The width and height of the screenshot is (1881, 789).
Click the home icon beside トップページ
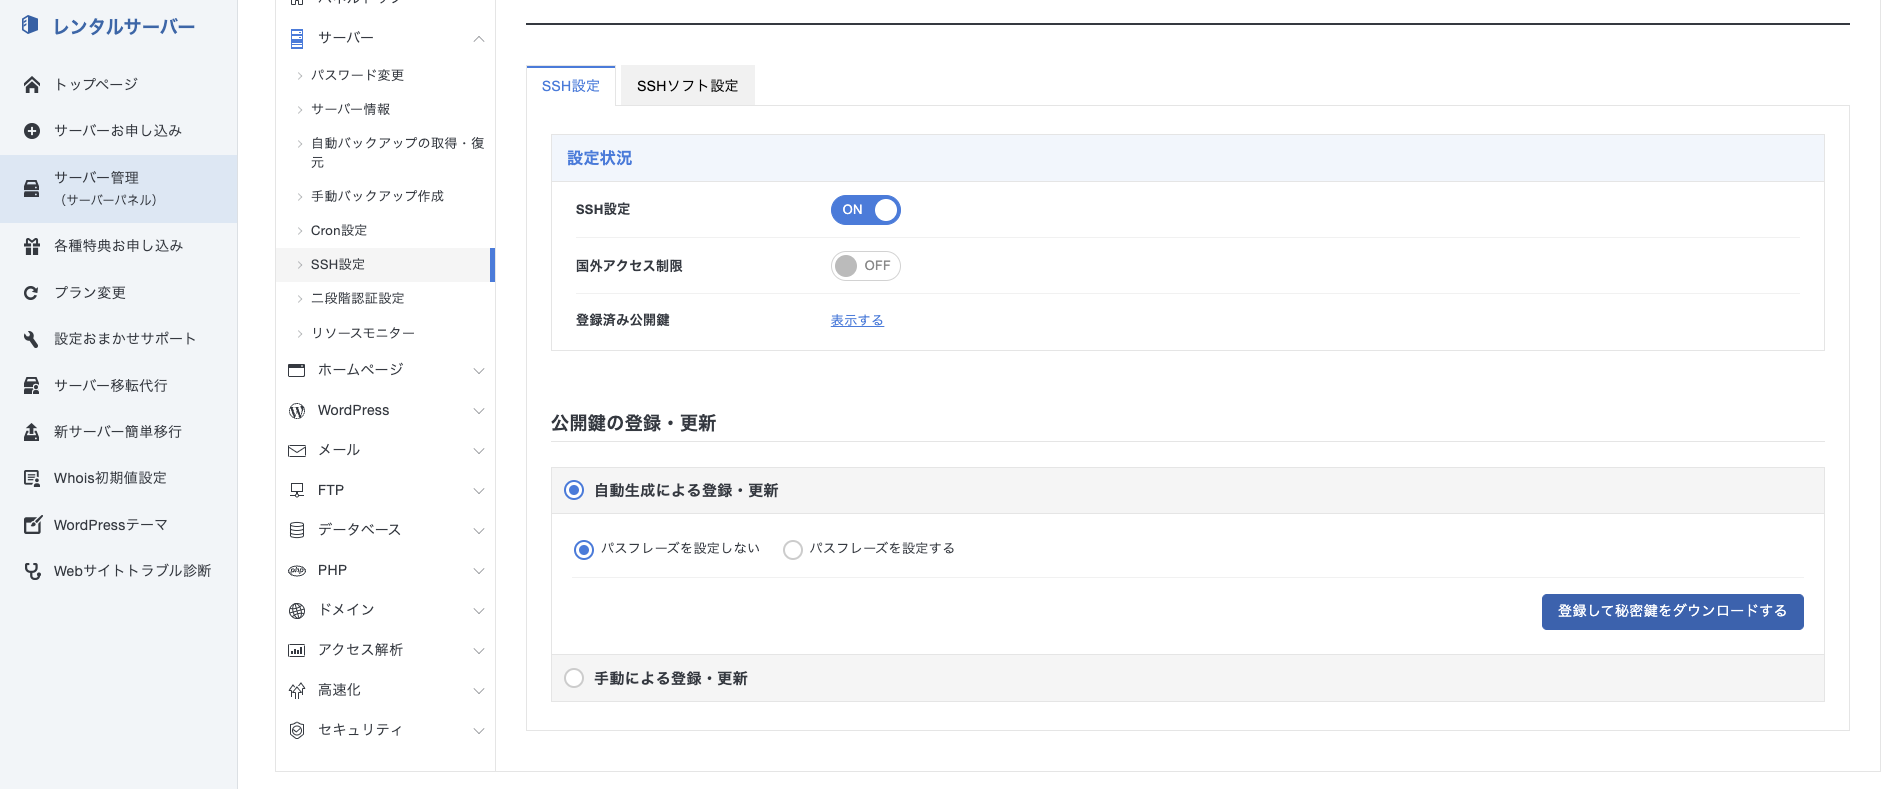coord(32,85)
